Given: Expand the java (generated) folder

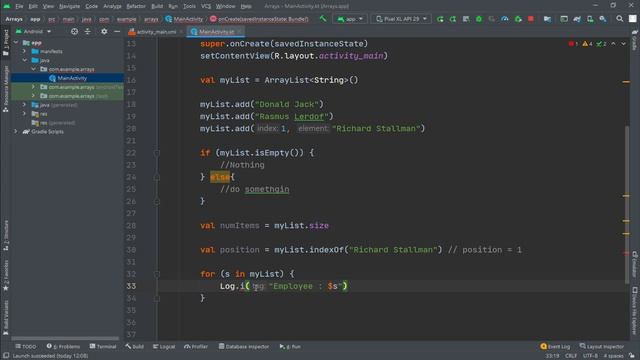Looking at the screenshot, I should pyautogui.click(x=24, y=105).
